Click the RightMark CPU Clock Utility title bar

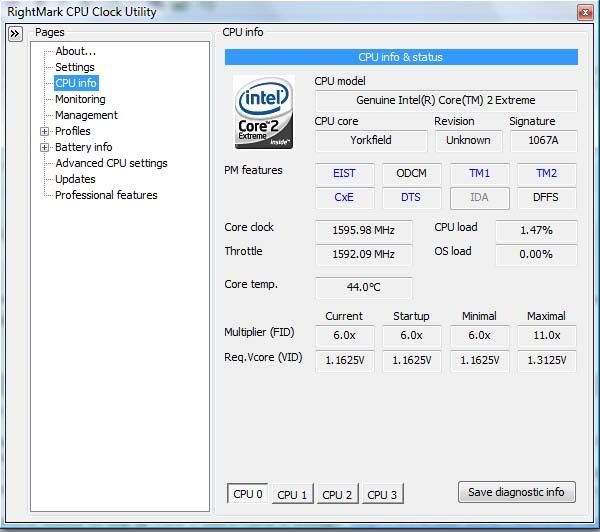click(291, 12)
